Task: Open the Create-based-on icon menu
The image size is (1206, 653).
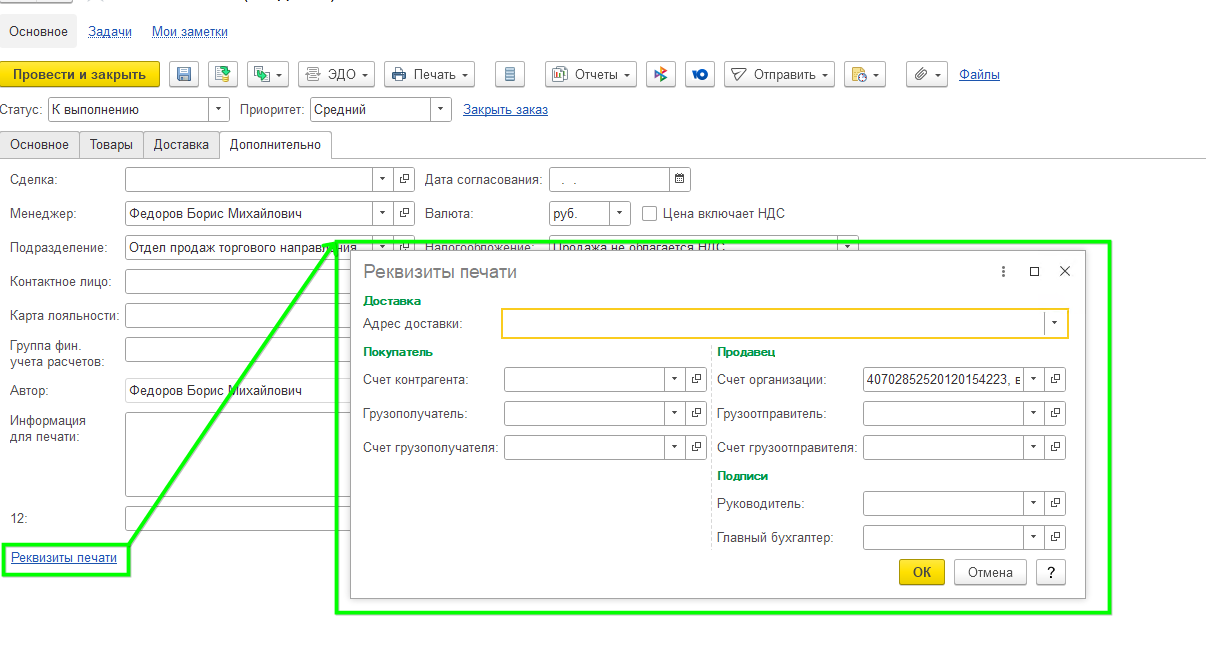Action: click(x=267, y=74)
